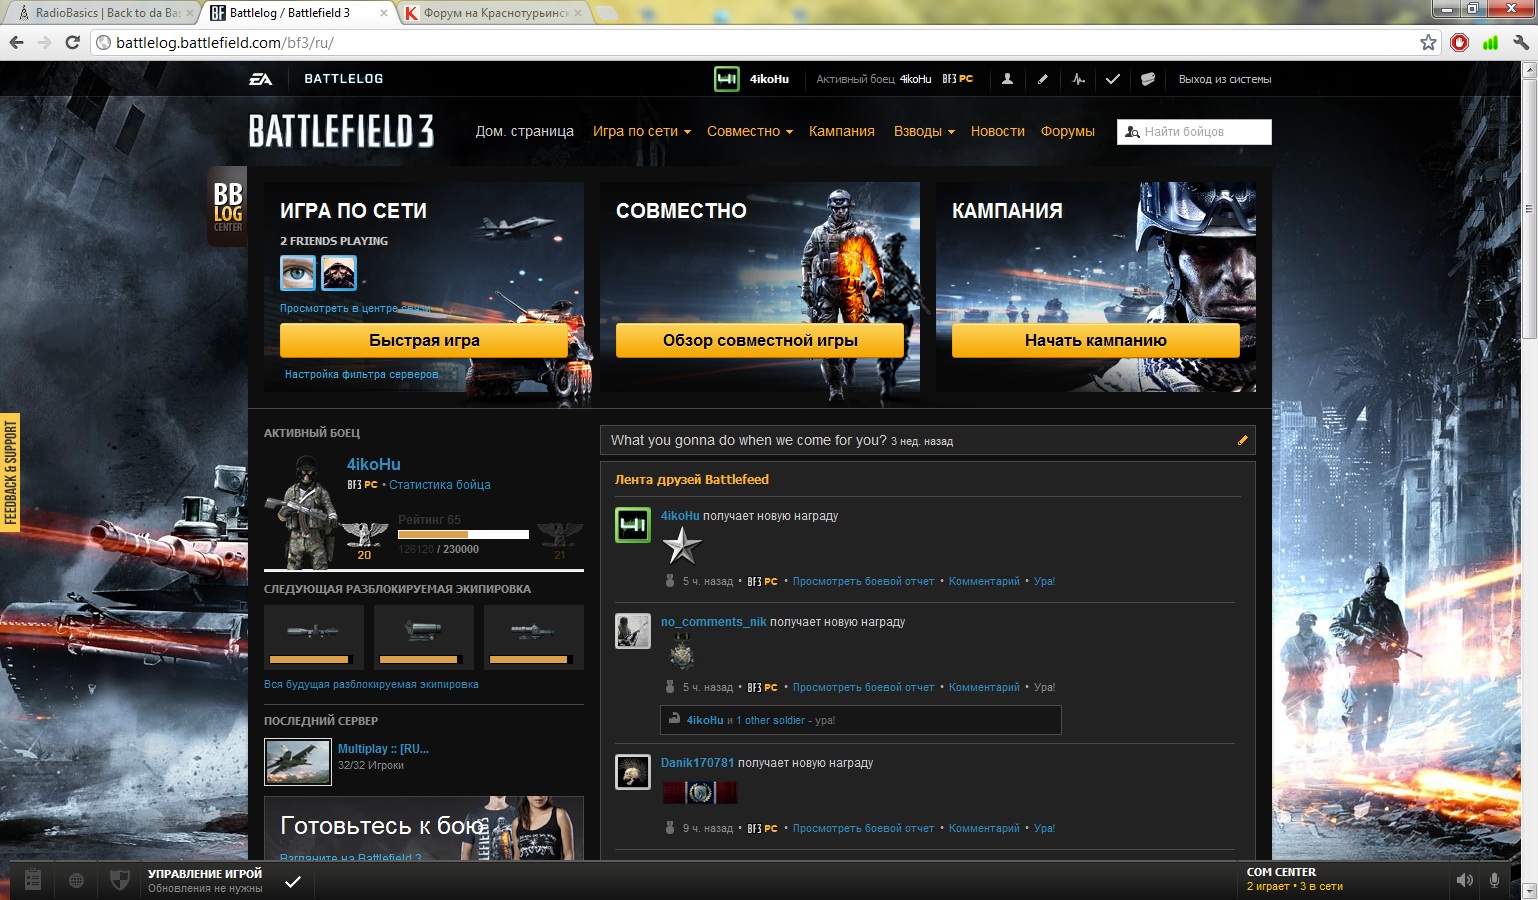Reload the page with browser refresh button

pyautogui.click(x=72, y=42)
